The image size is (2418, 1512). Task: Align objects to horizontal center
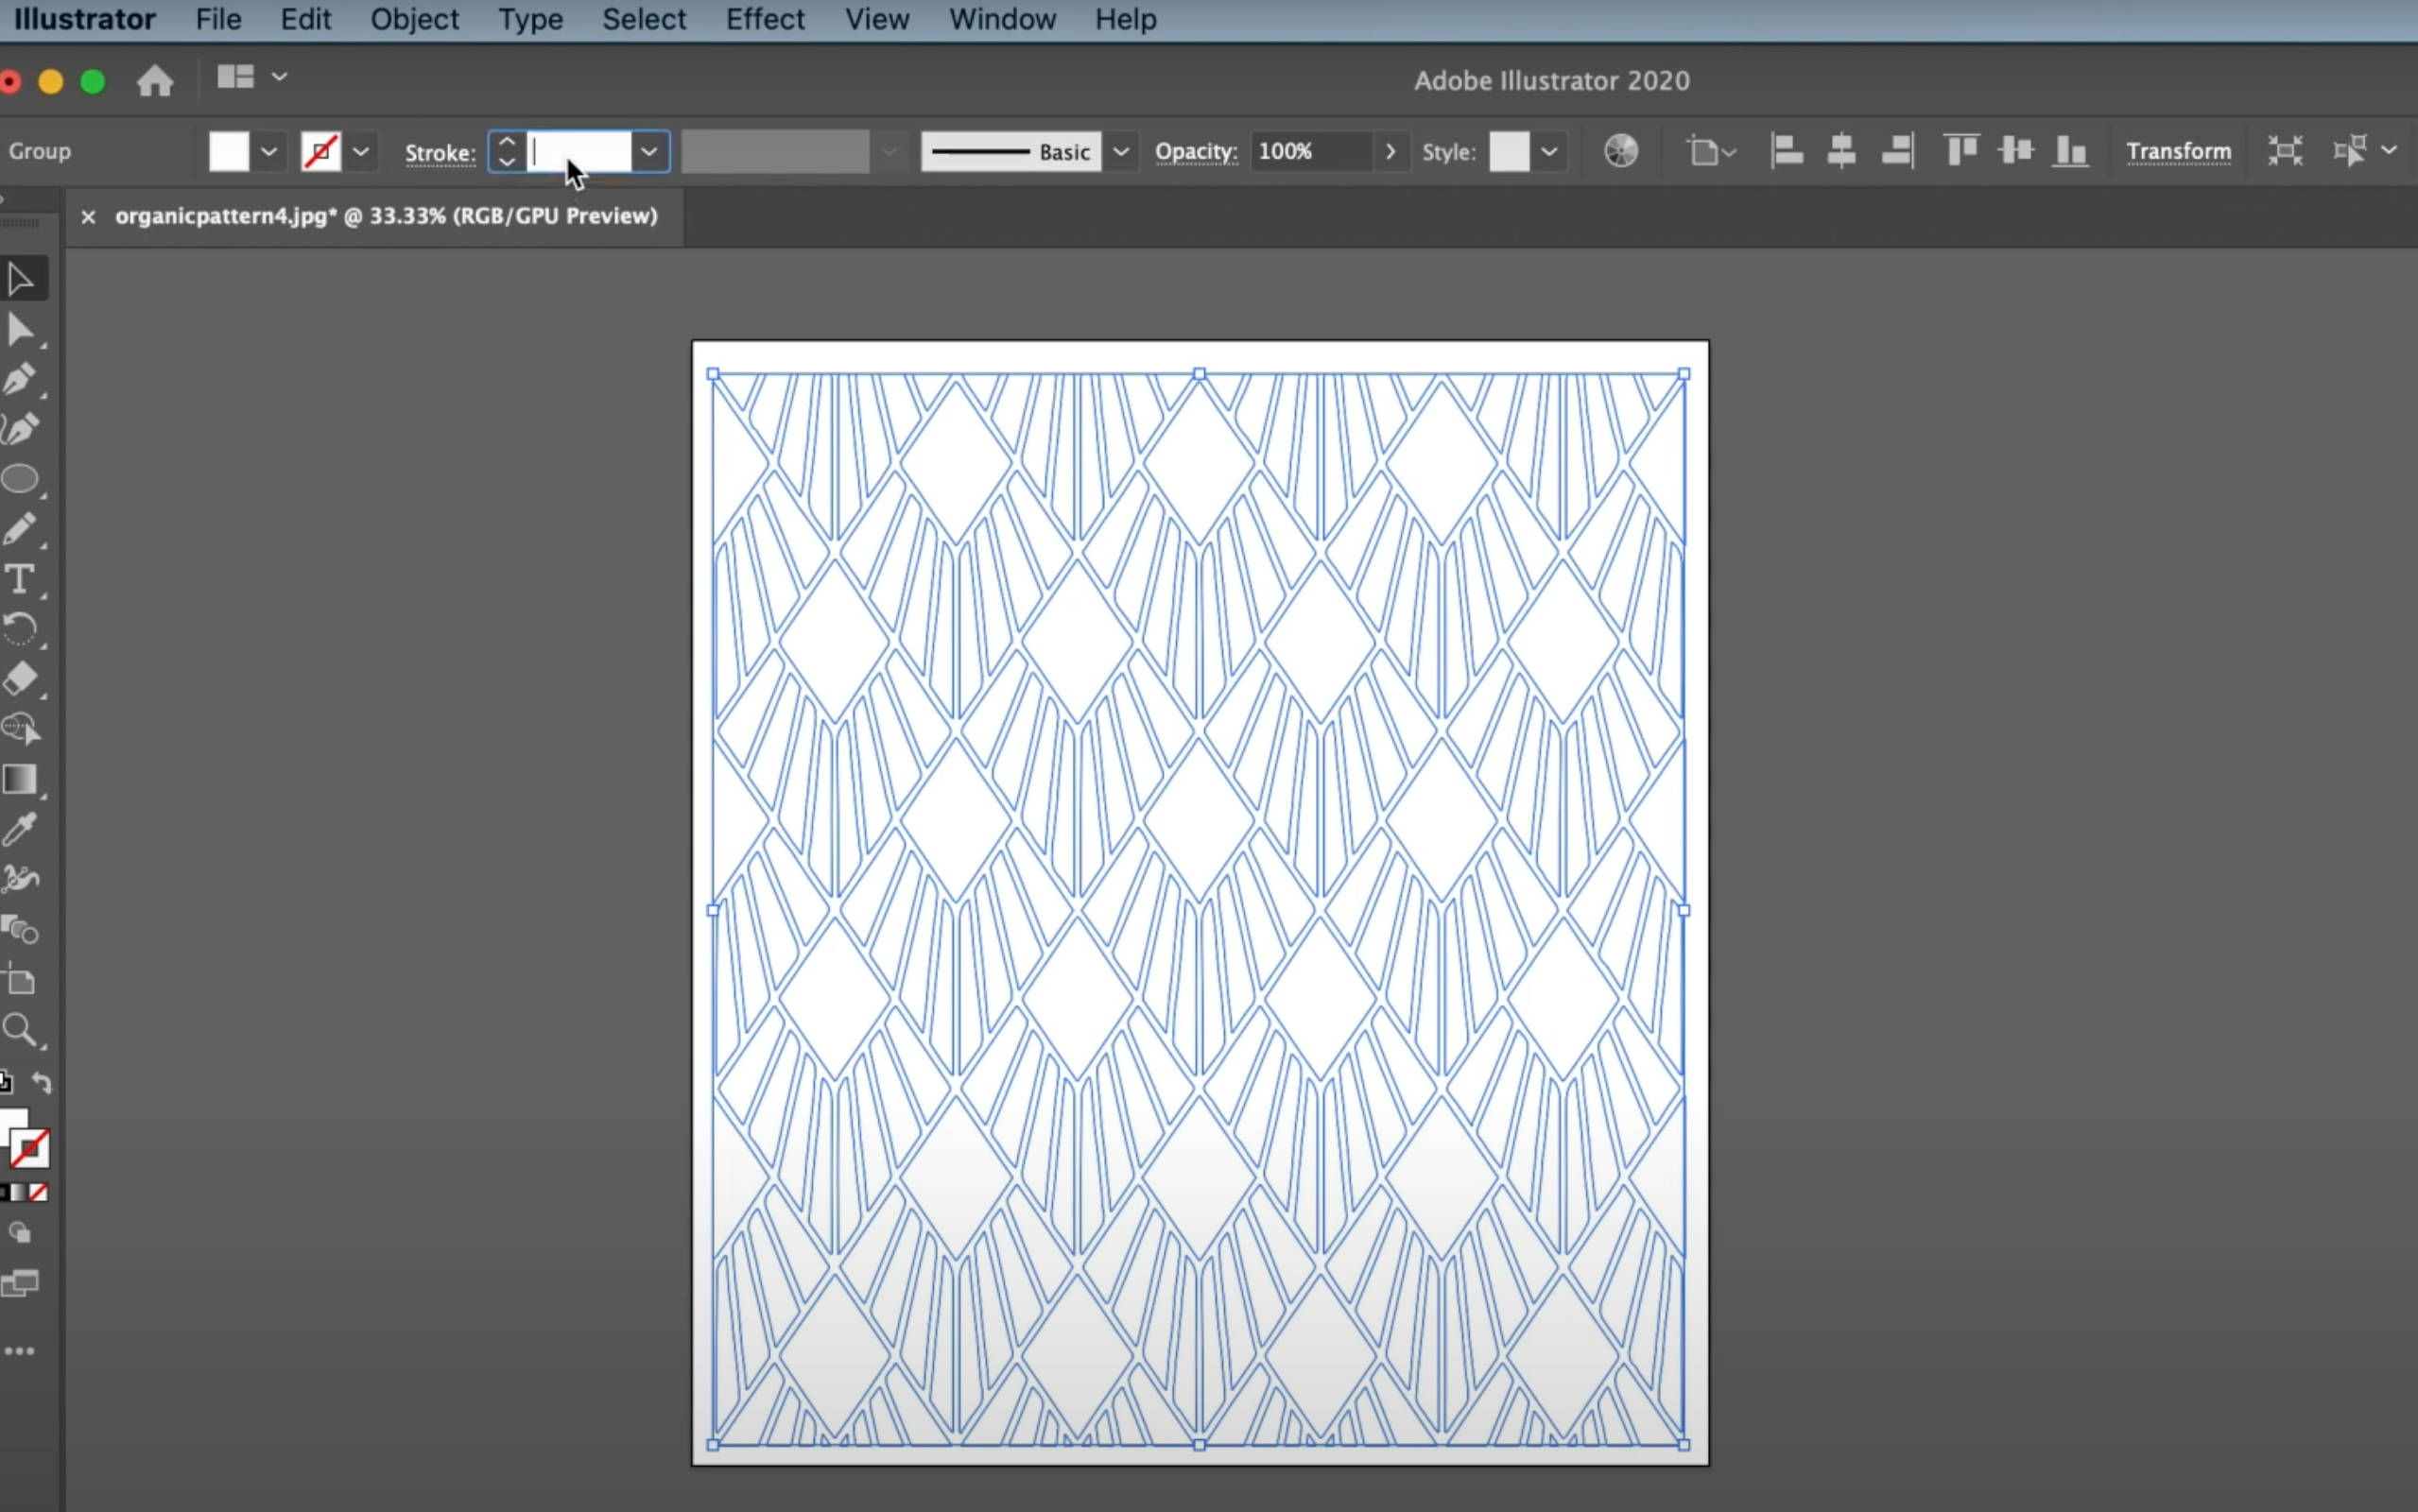[x=1841, y=151]
